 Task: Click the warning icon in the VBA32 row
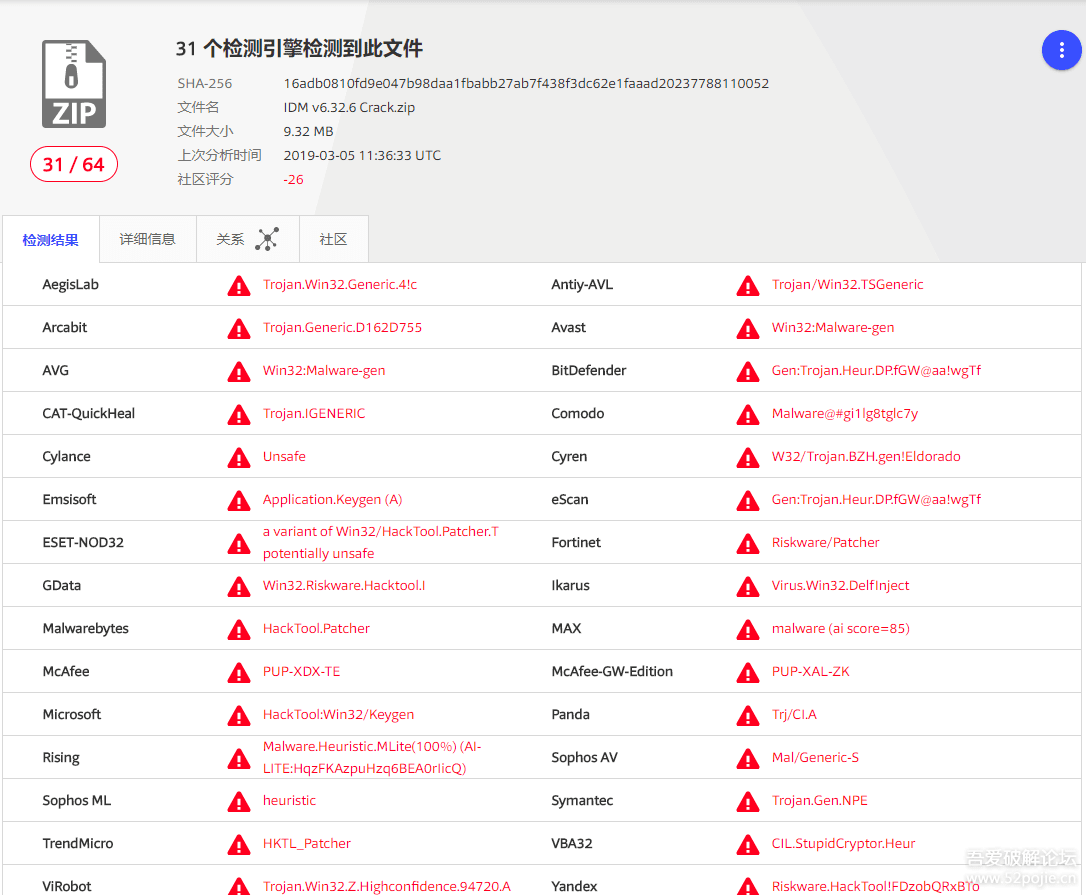[748, 844]
